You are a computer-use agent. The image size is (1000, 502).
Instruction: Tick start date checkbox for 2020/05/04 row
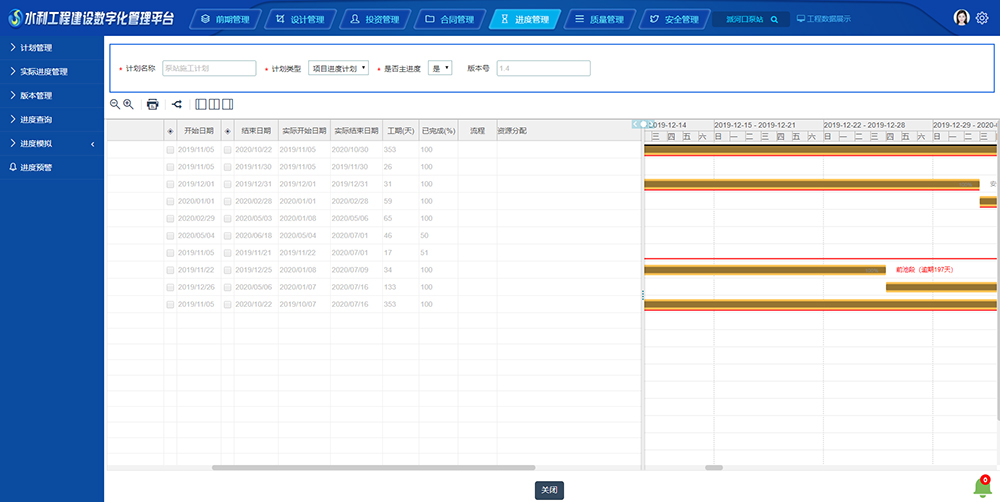(x=171, y=235)
